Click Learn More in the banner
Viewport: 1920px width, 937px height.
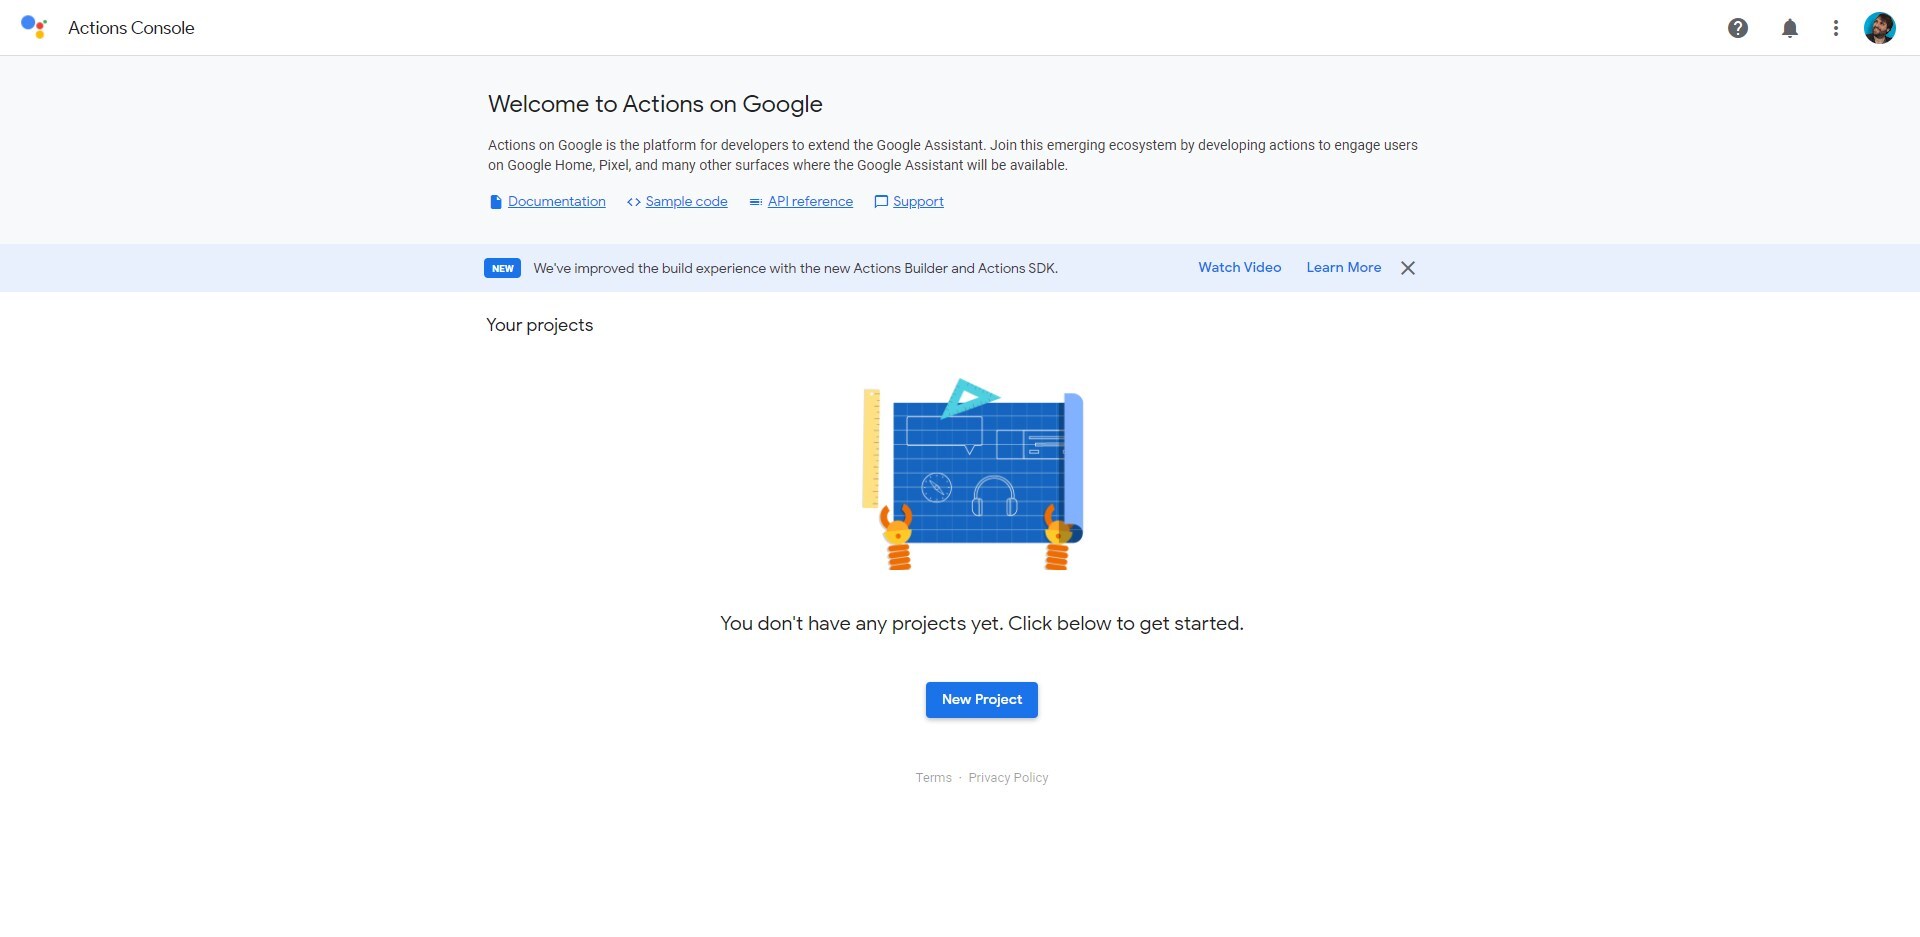(x=1344, y=267)
